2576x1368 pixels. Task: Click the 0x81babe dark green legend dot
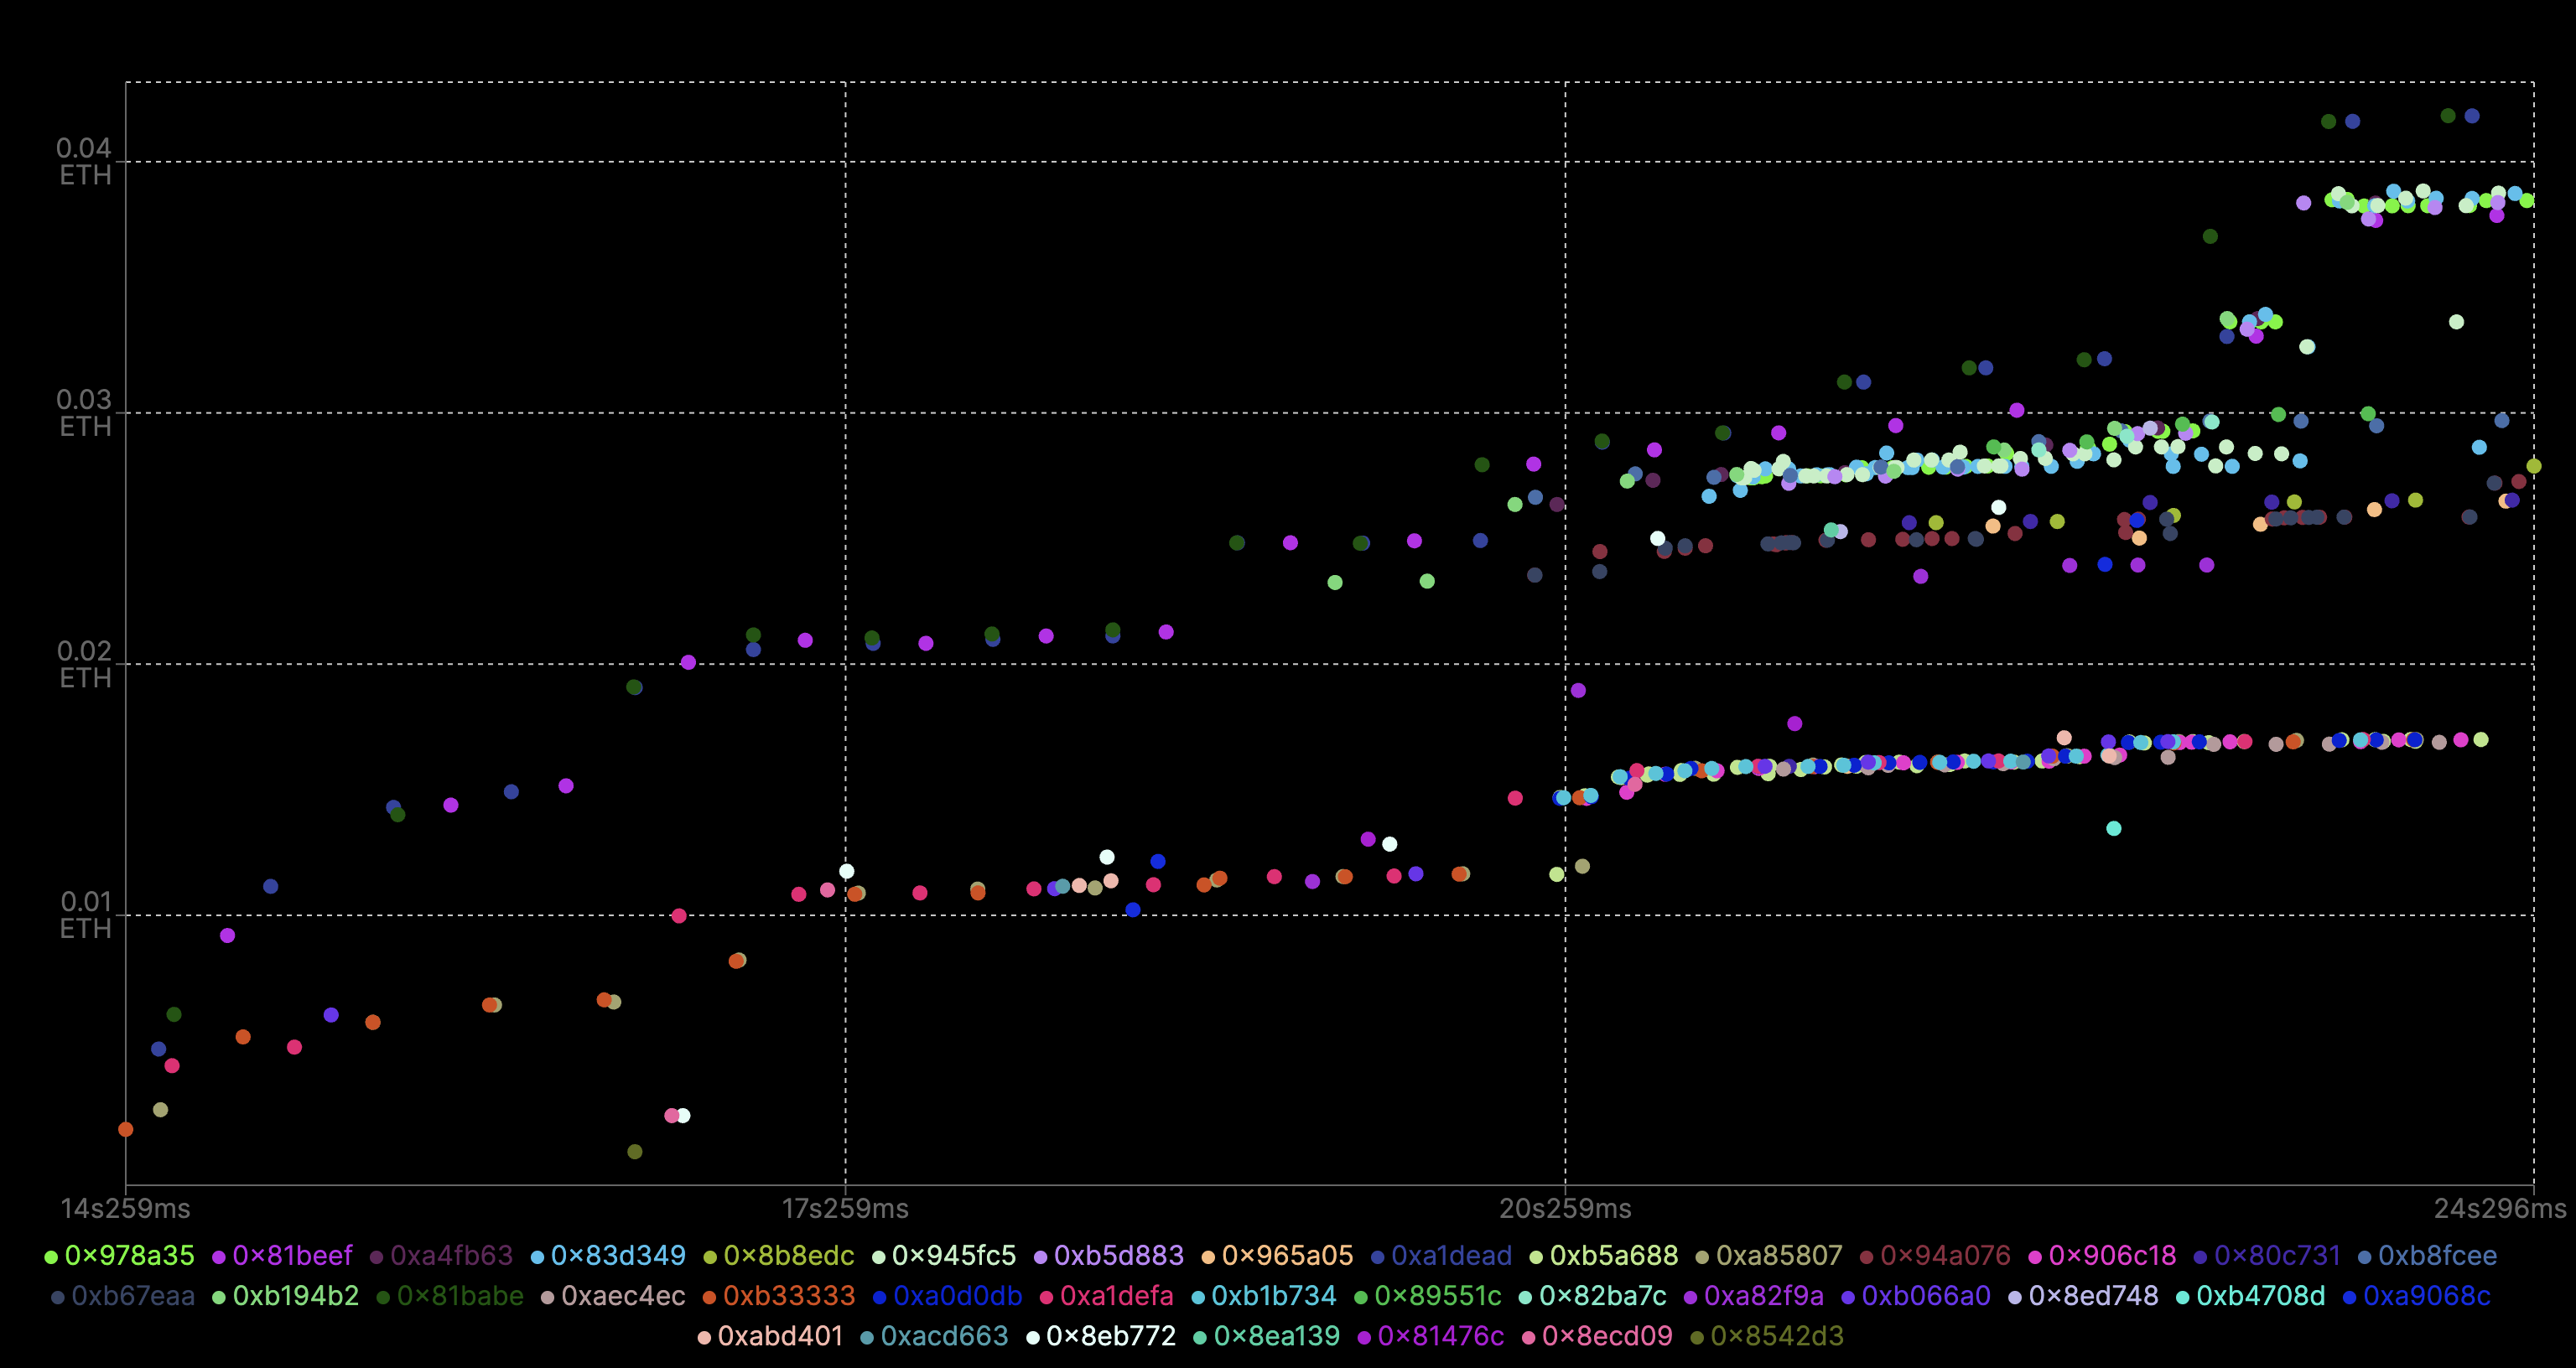383,1297
